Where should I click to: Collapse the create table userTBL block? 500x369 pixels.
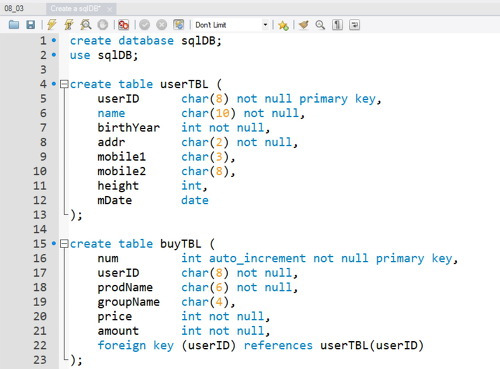pos(64,84)
